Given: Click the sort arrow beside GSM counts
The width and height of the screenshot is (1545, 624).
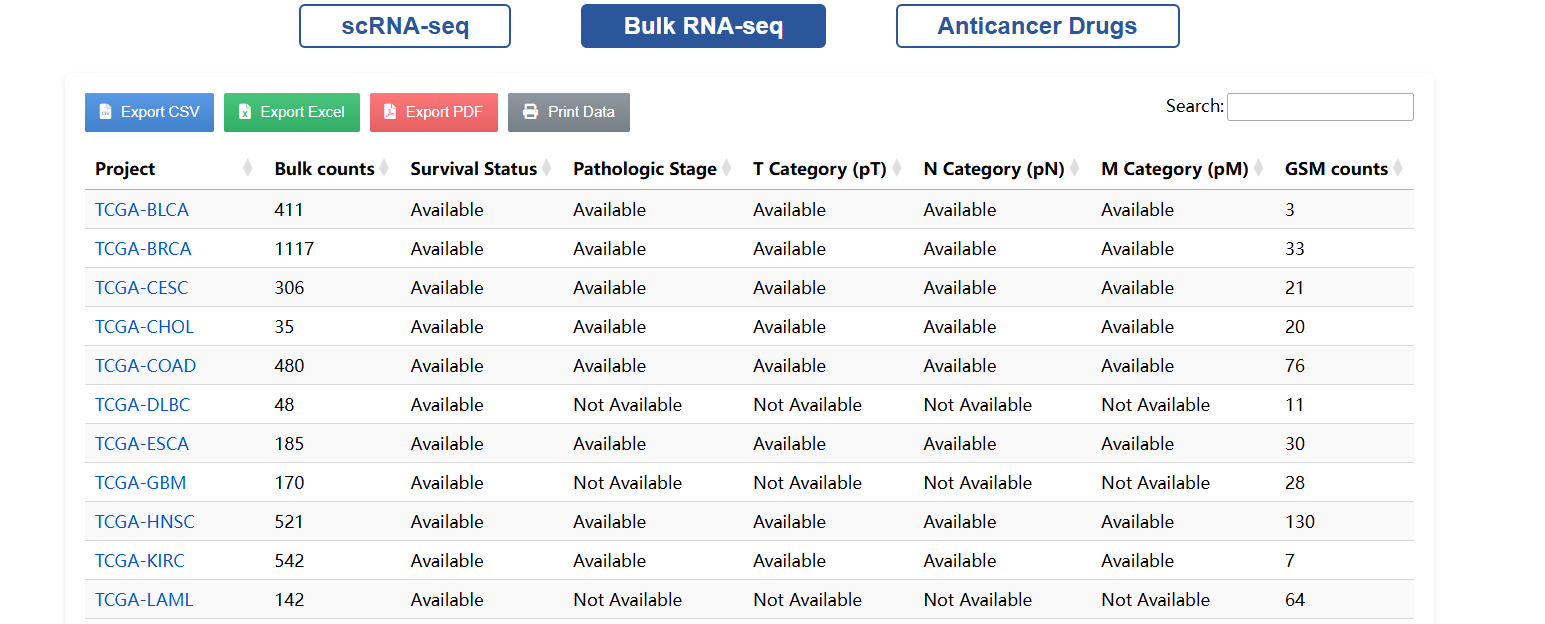Looking at the screenshot, I should pyautogui.click(x=1398, y=168).
